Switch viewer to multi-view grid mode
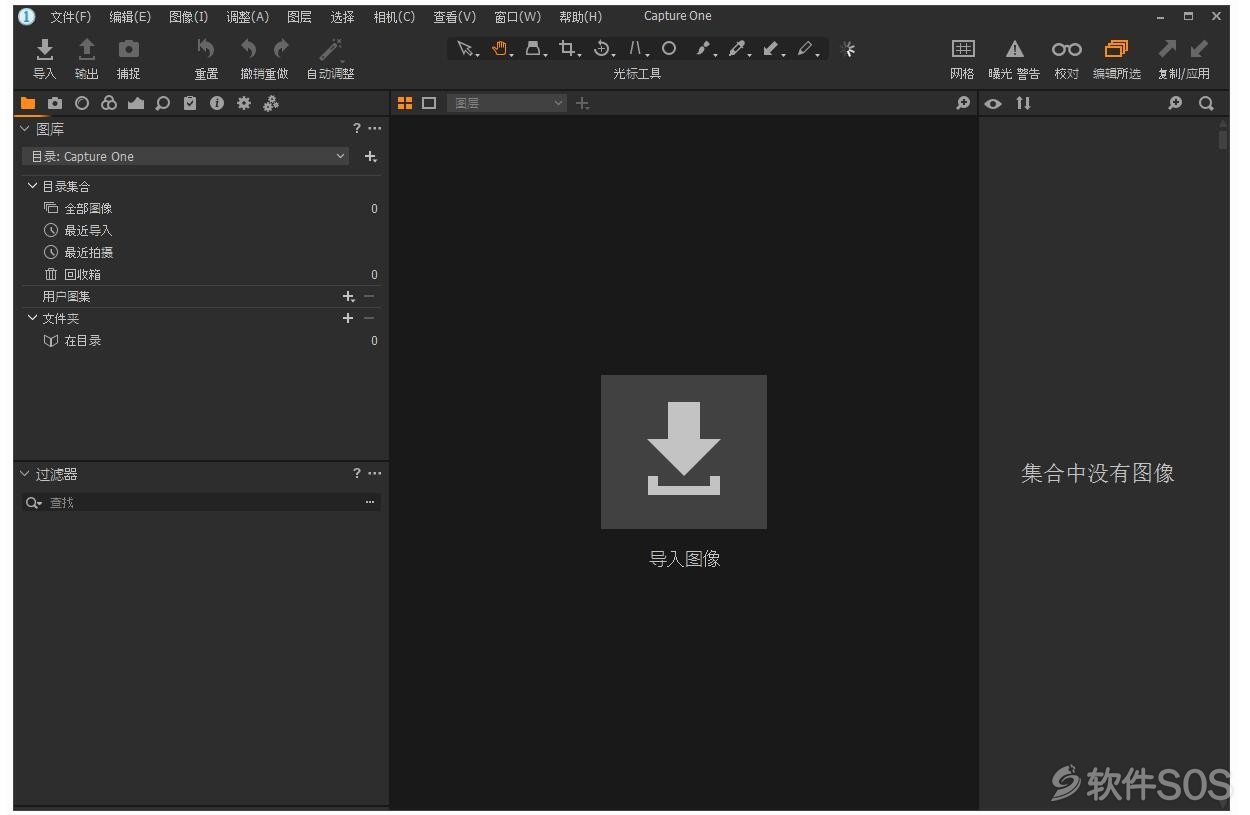 point(405,103)
